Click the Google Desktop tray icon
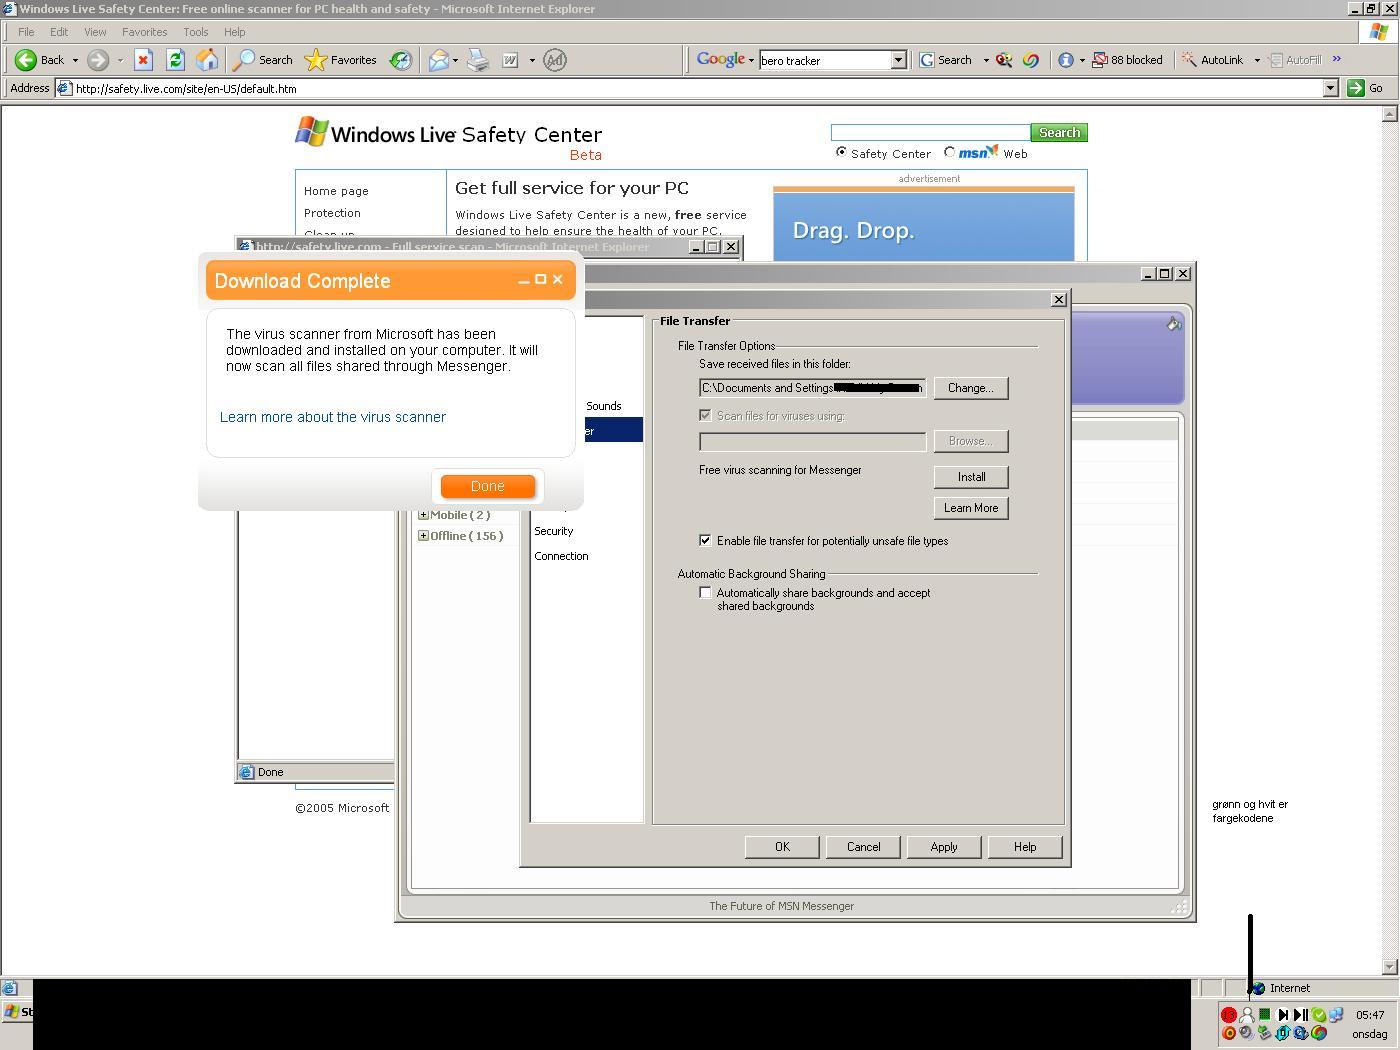1400x1050 pixels. pos(1319,1033)
